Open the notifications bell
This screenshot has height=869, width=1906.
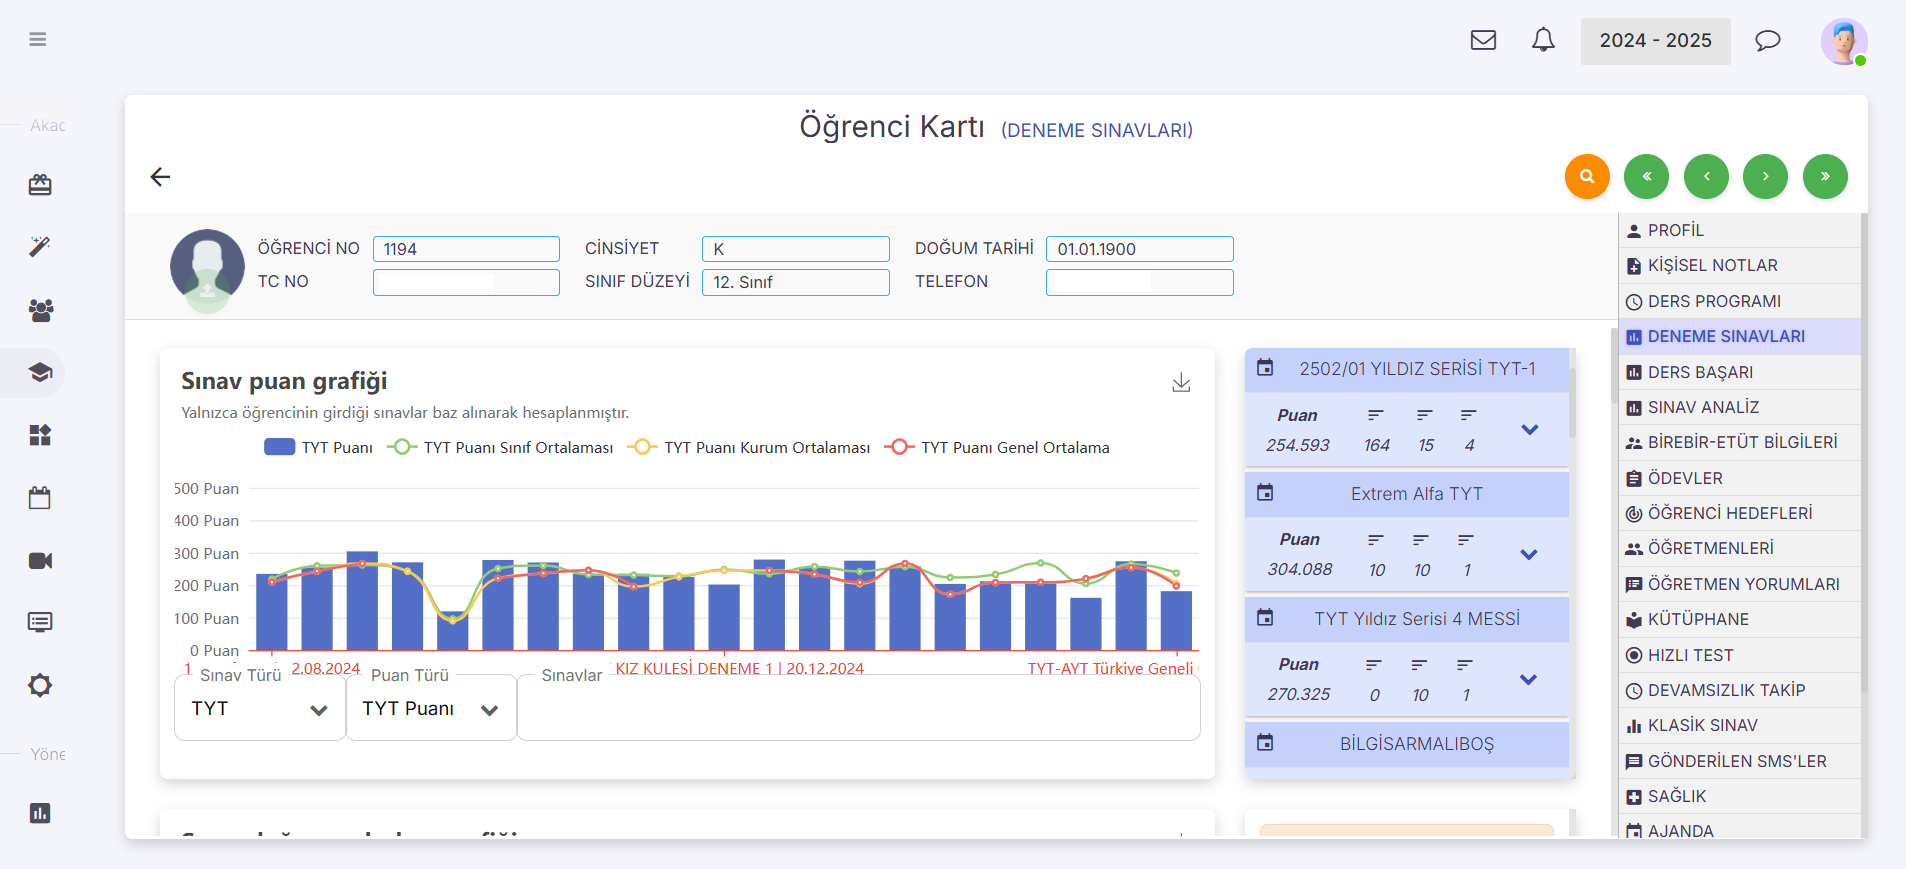coord(1543,41)
